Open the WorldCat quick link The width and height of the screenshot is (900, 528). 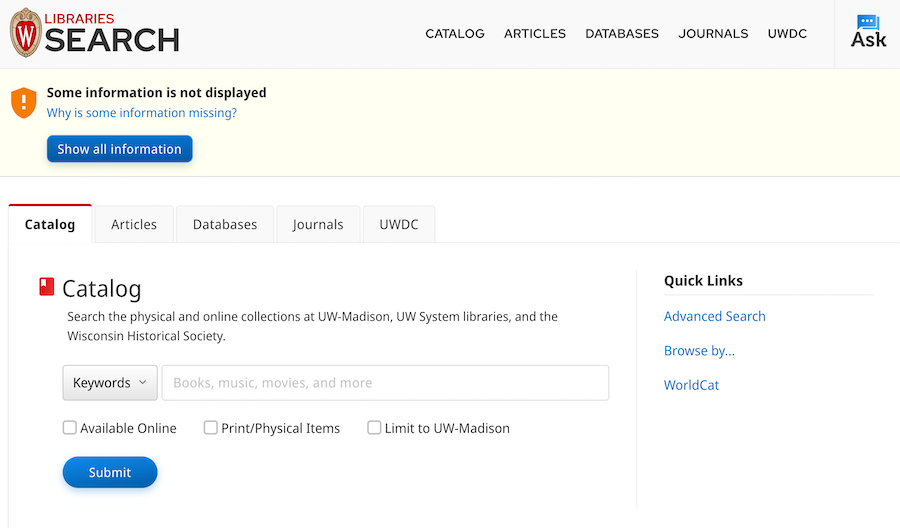click(x=691, y=385)
